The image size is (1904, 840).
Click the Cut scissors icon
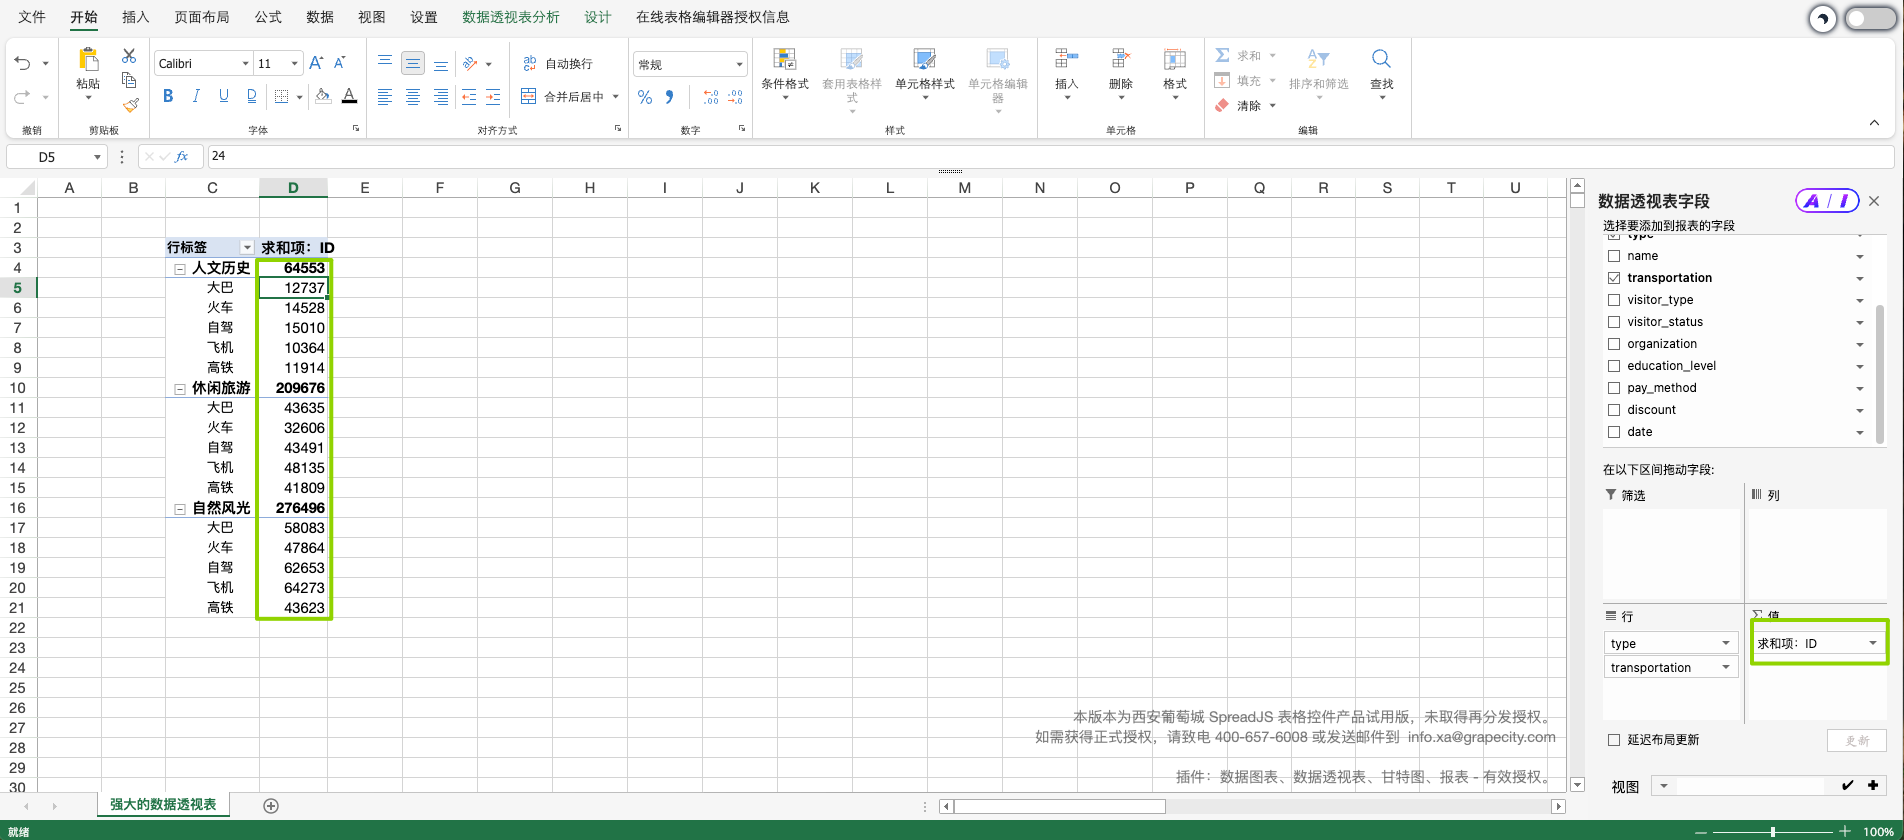tap(129, 56)
